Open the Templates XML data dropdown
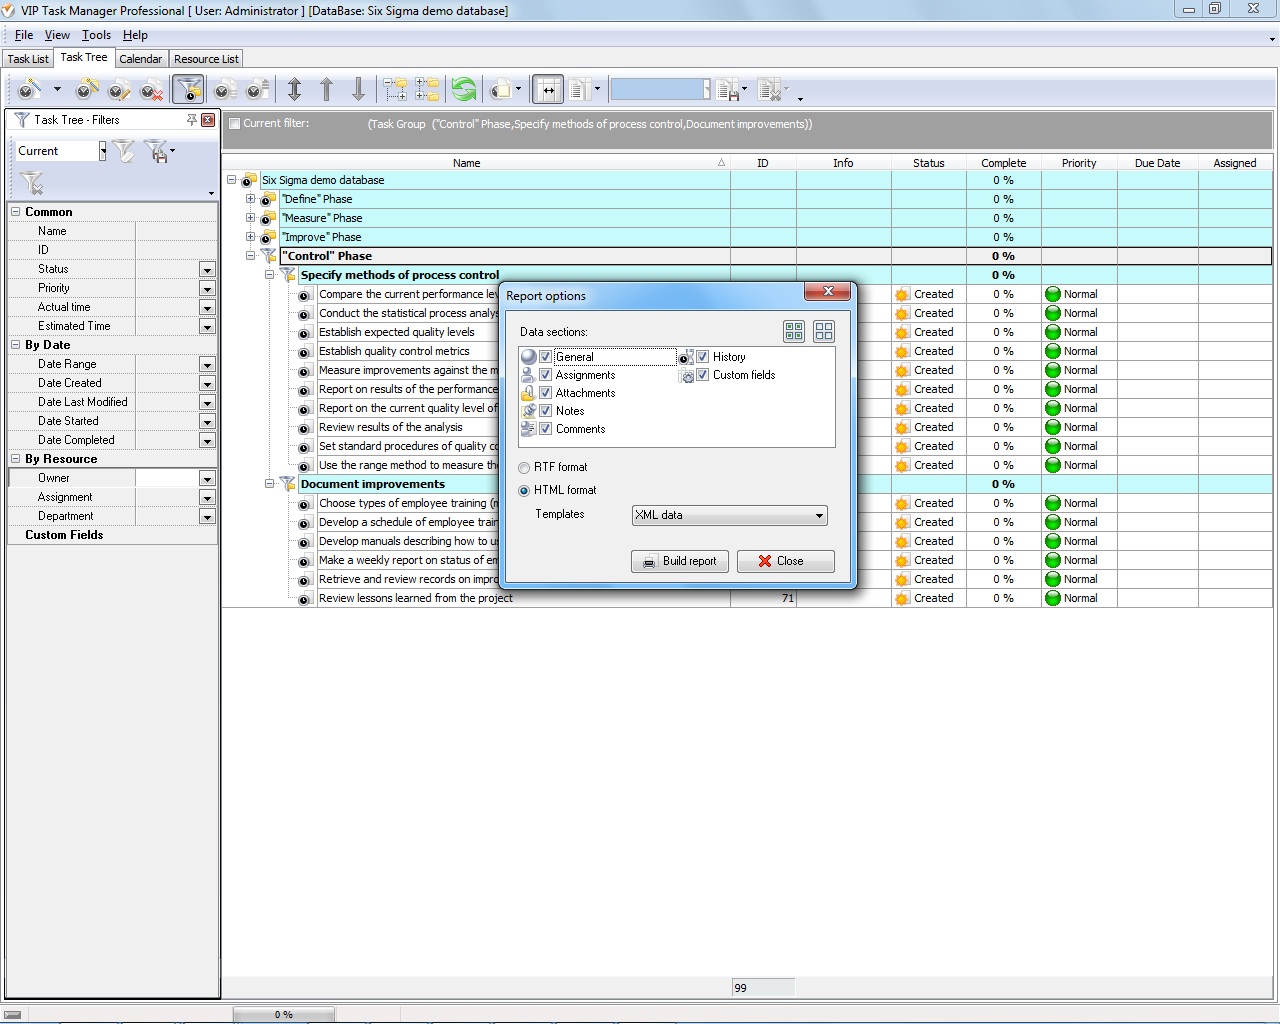Screen dimensions: 1280x1024 [x=819, y=516]
